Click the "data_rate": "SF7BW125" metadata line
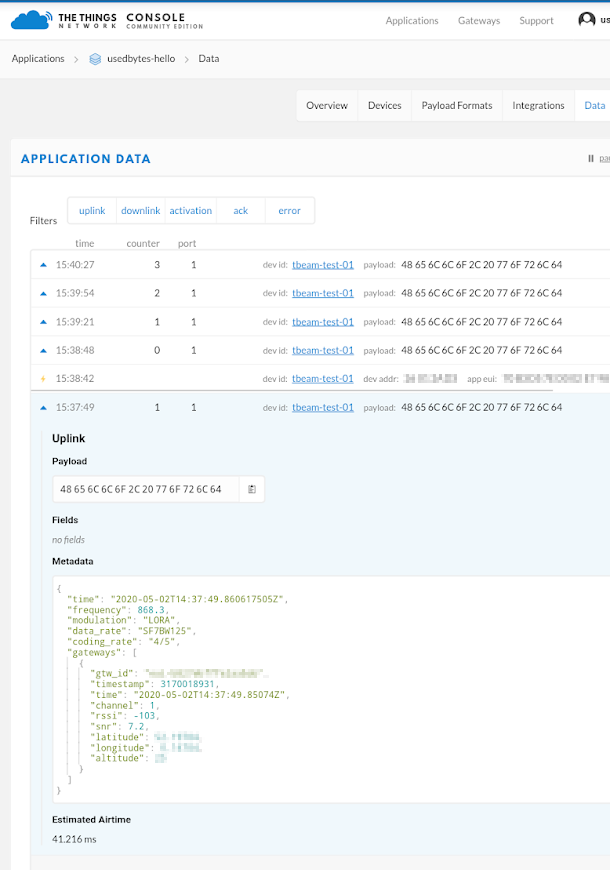The image size is (610, 870). point(132,631)
